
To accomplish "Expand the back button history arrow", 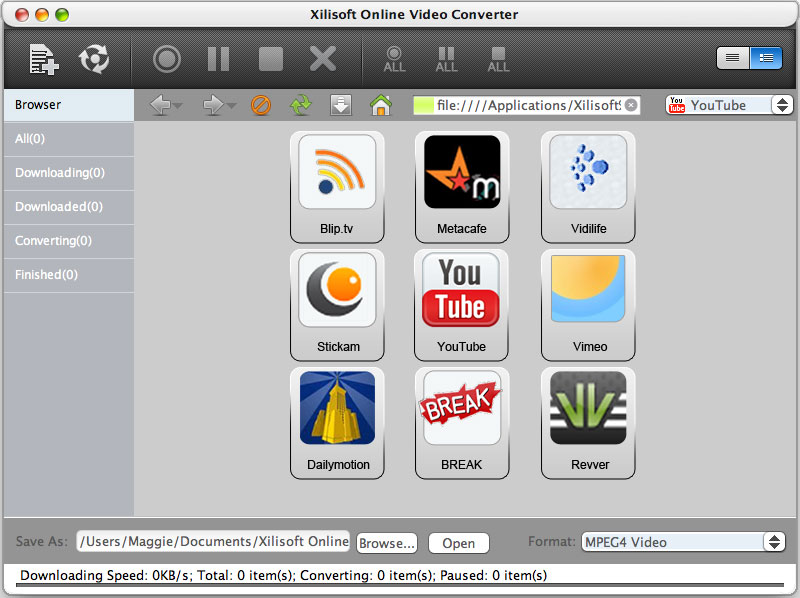I will (x=177, y=106).
